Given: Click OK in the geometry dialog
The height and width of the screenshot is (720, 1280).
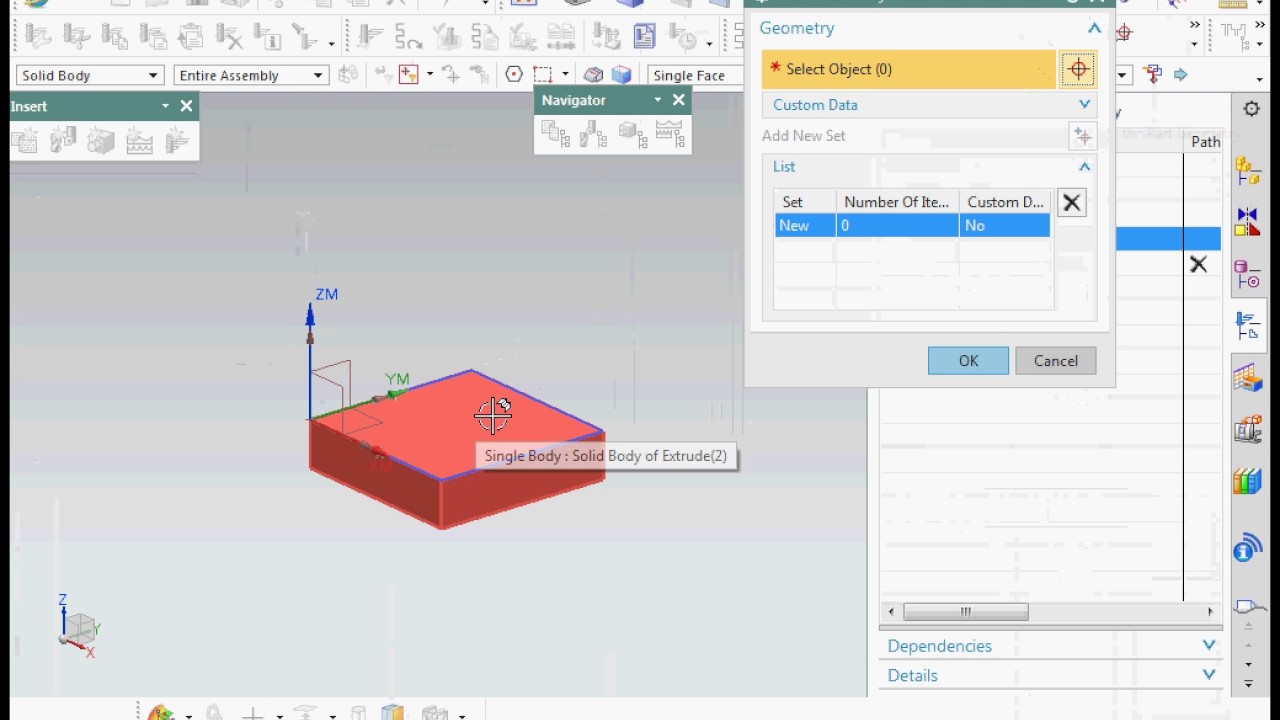Looking at the screenshot, I should [968, 361].
